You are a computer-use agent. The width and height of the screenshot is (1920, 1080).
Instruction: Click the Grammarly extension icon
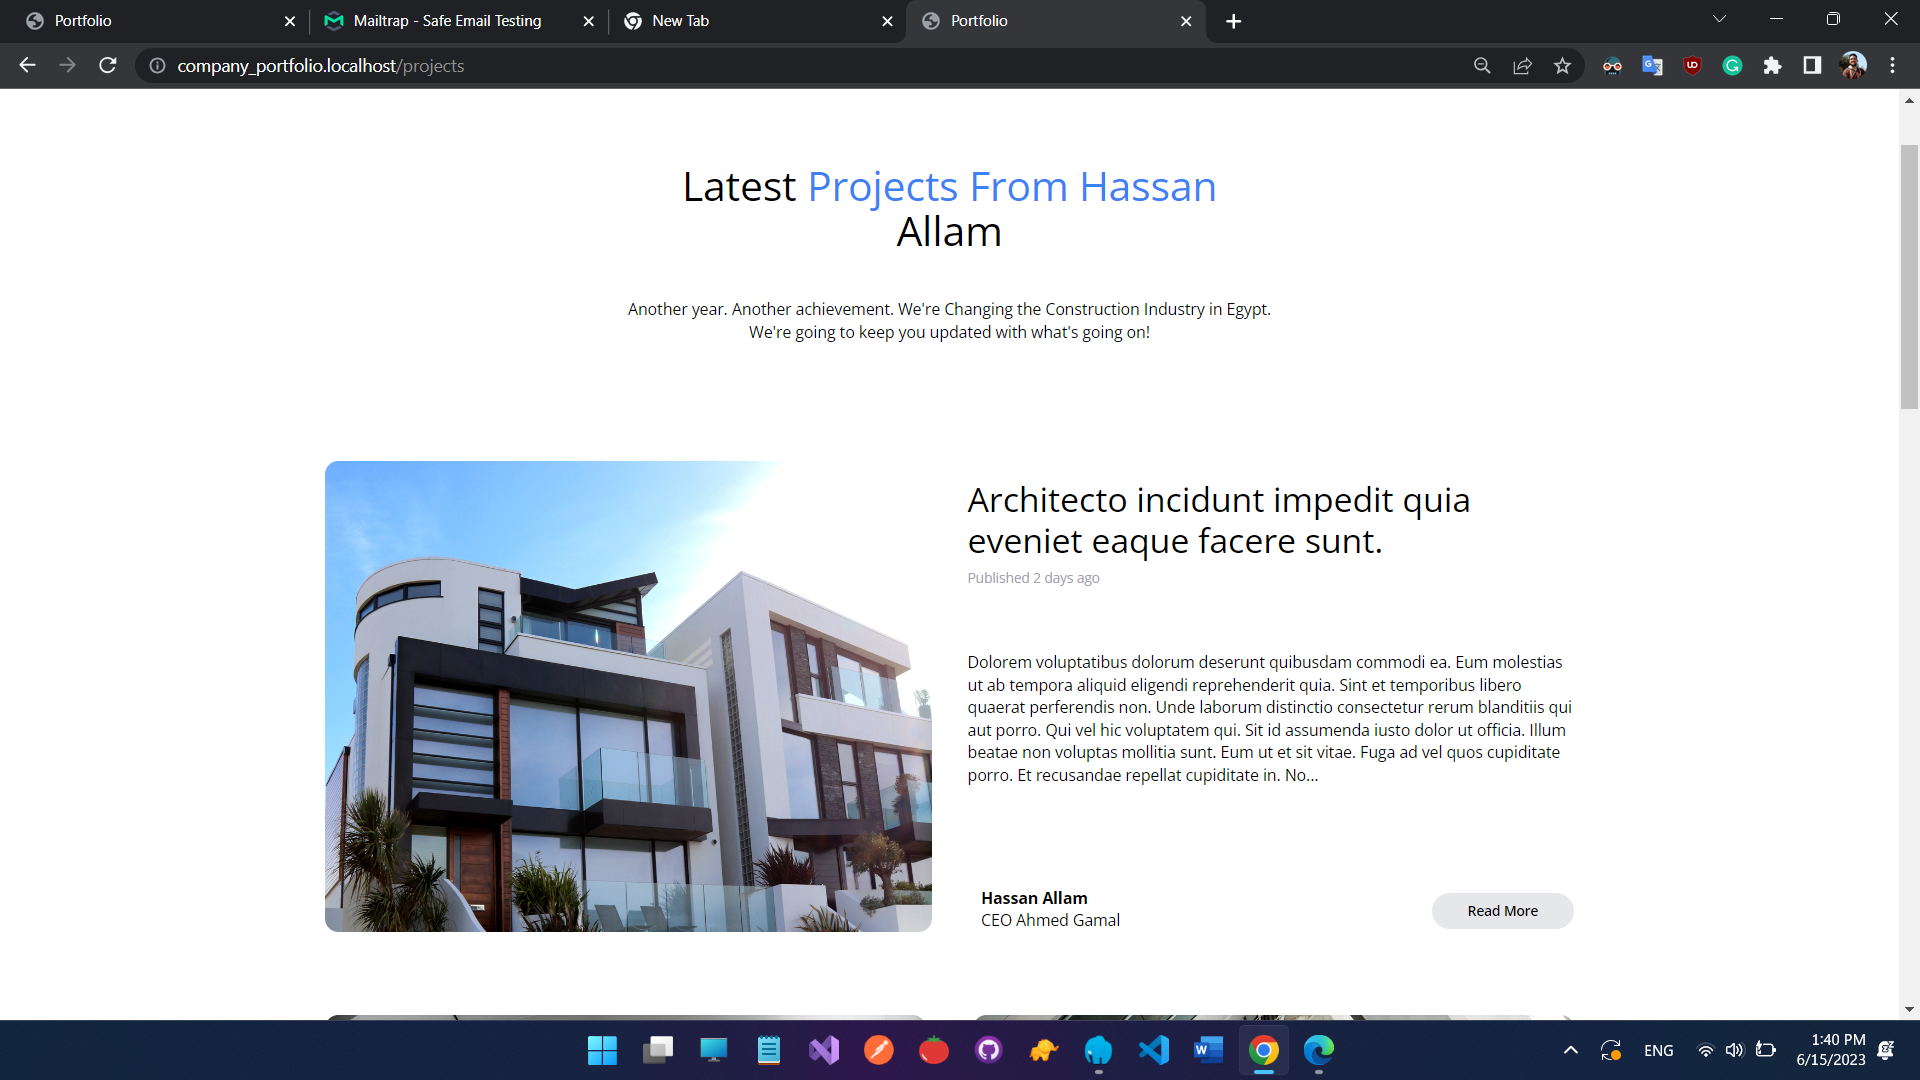click(1732, 66)
